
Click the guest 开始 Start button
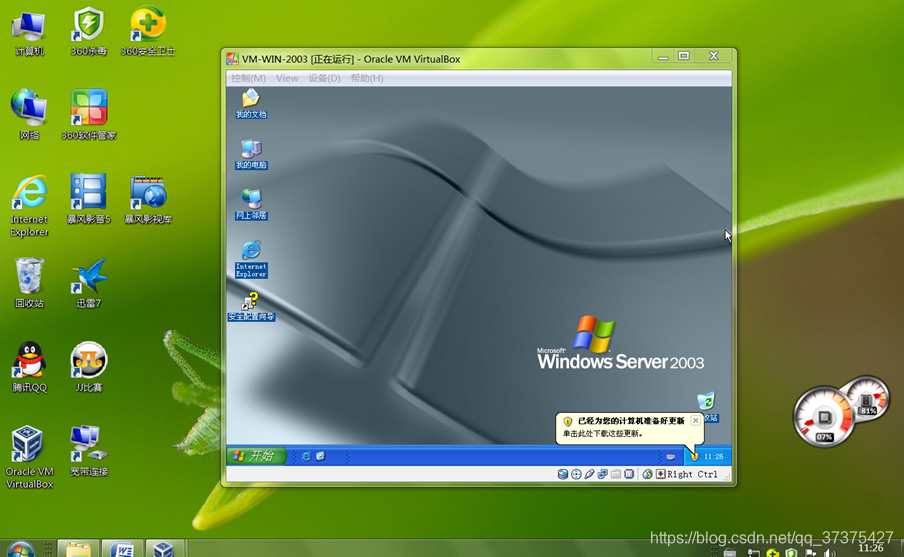[257, 456]
